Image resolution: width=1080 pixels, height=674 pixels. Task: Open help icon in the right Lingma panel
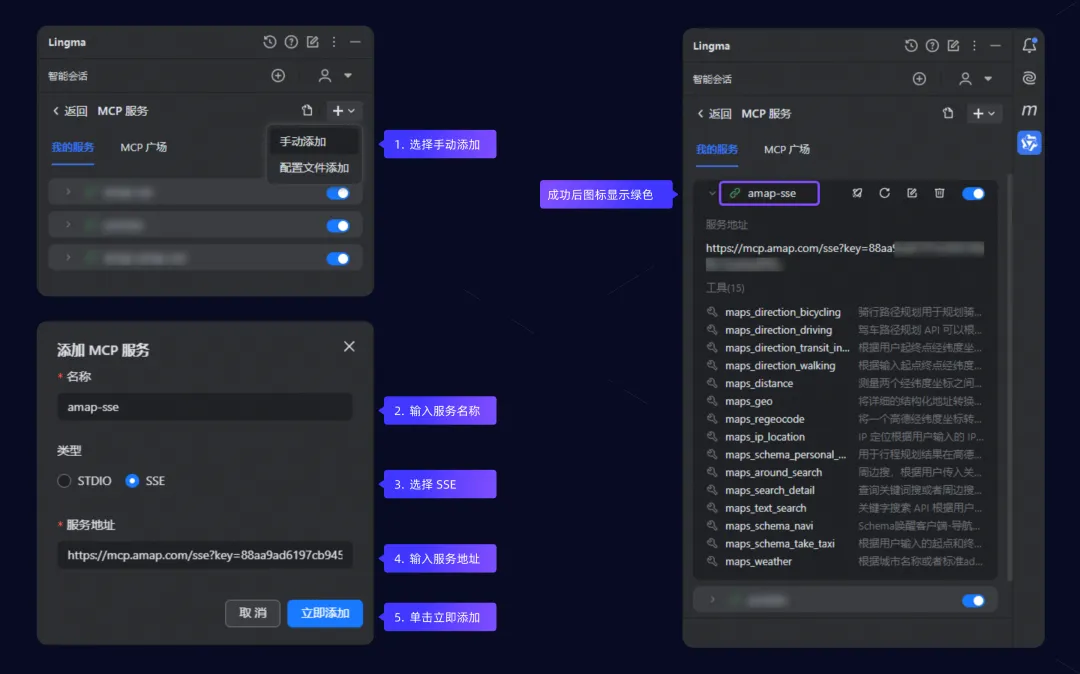coord(932,45)
